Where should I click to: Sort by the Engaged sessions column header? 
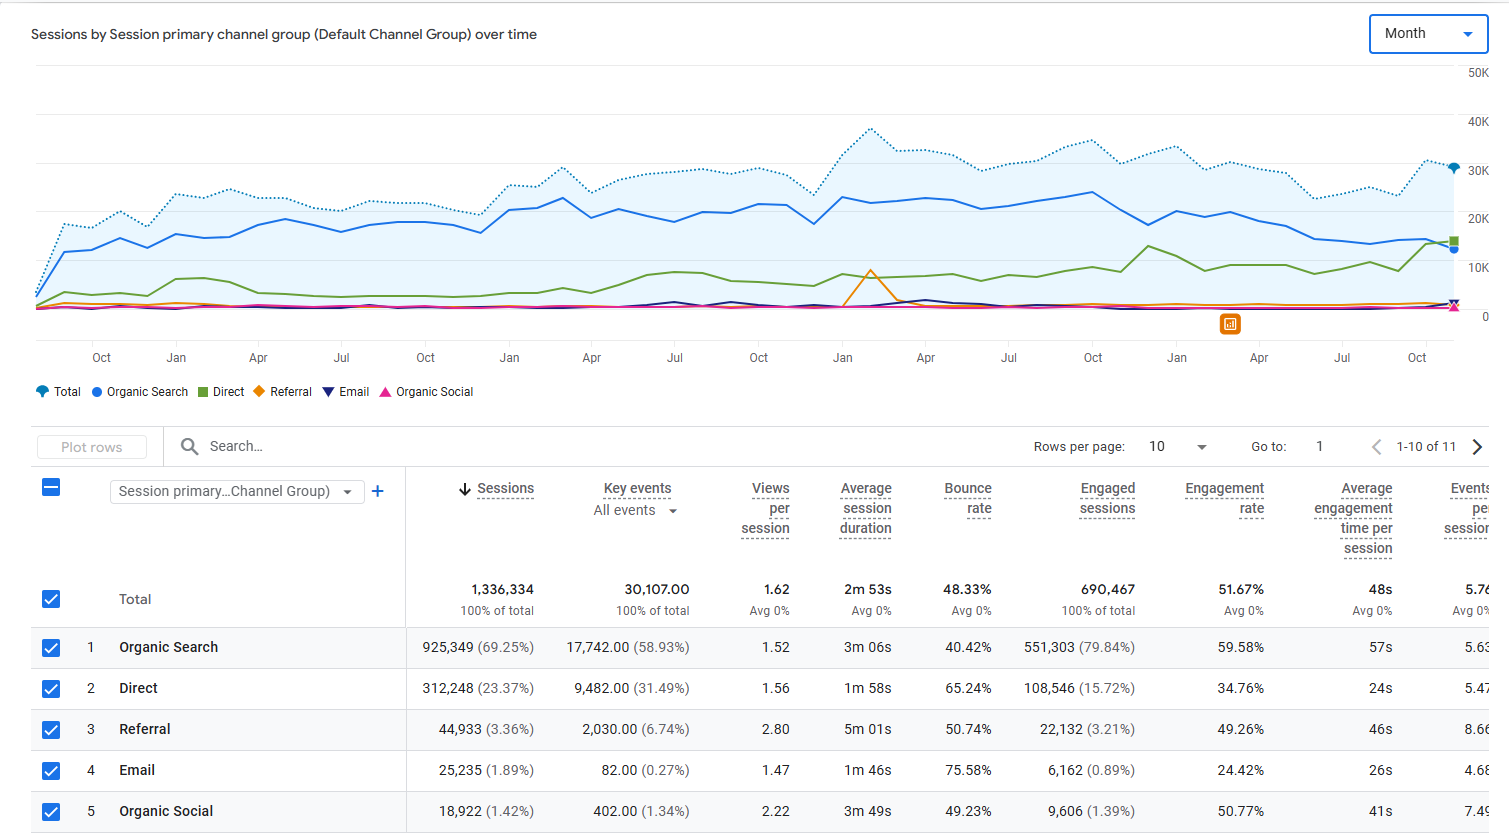[1107, 498]
